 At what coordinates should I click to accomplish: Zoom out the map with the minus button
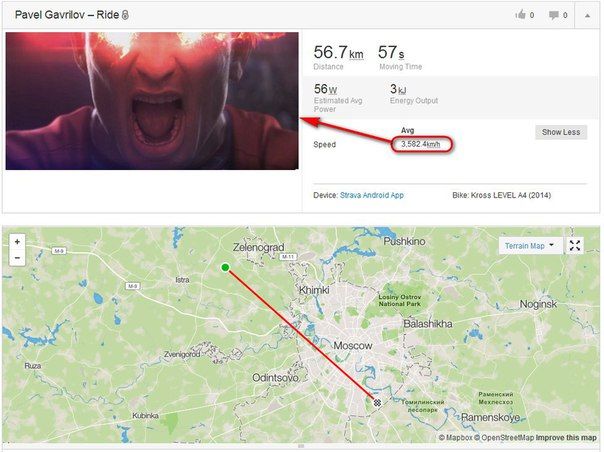[17, 257]
